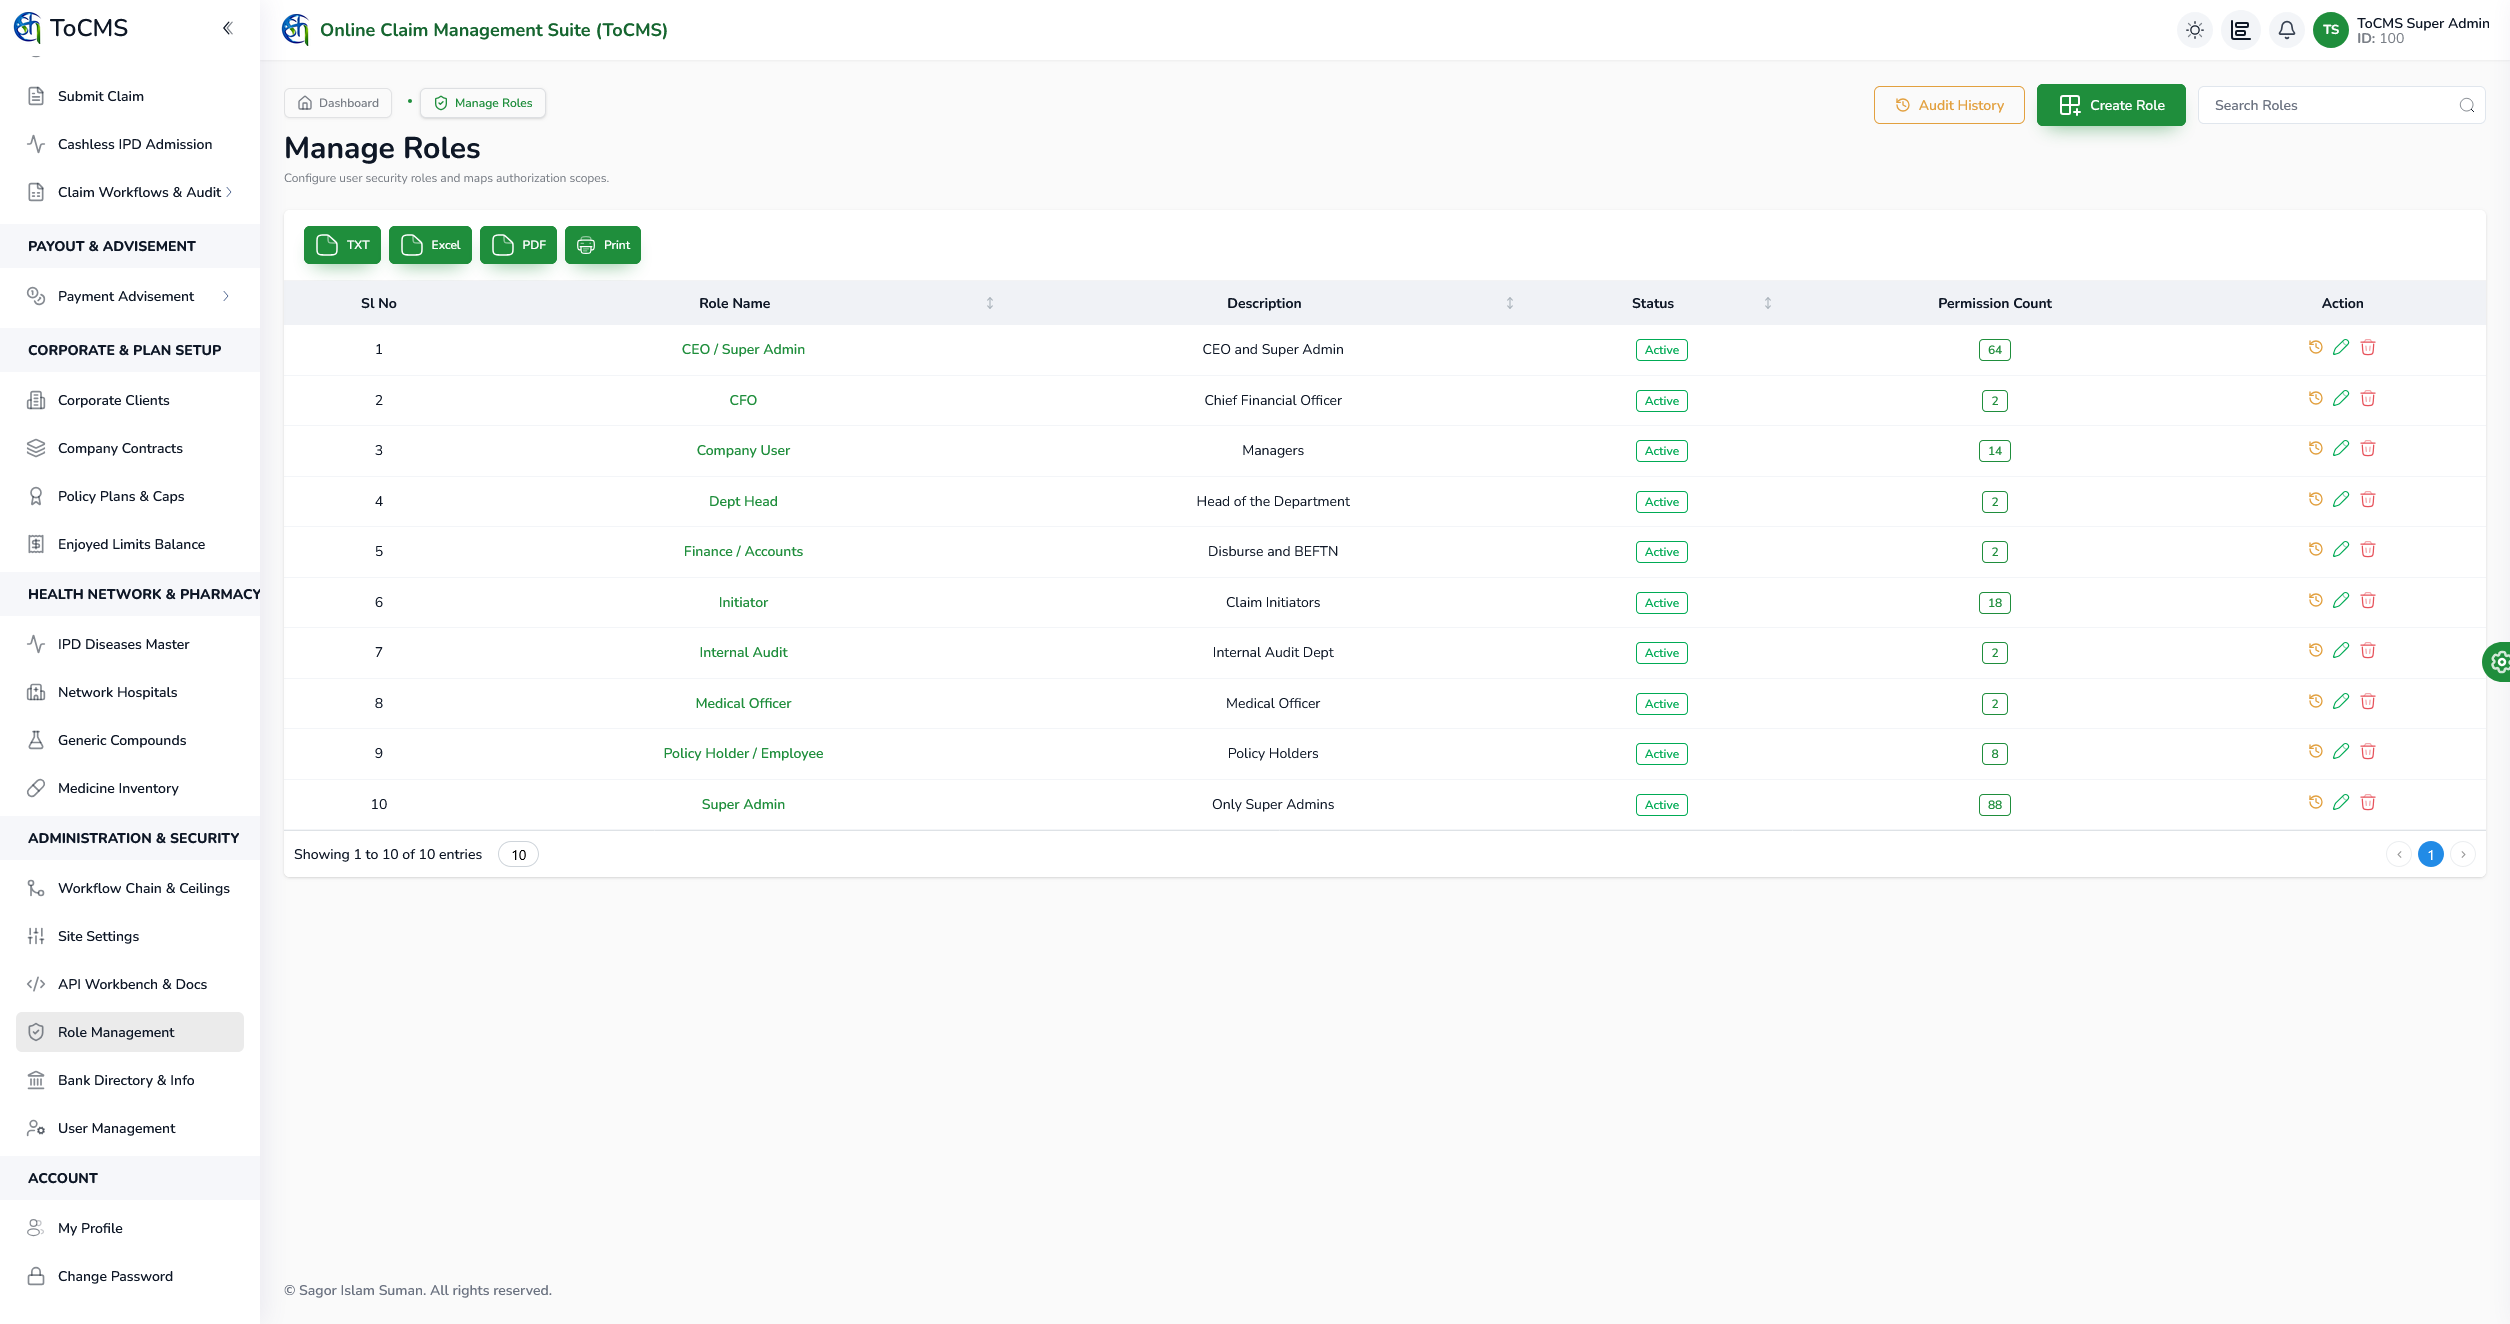Click the layout icon beside the bell

pos(2241,30)
